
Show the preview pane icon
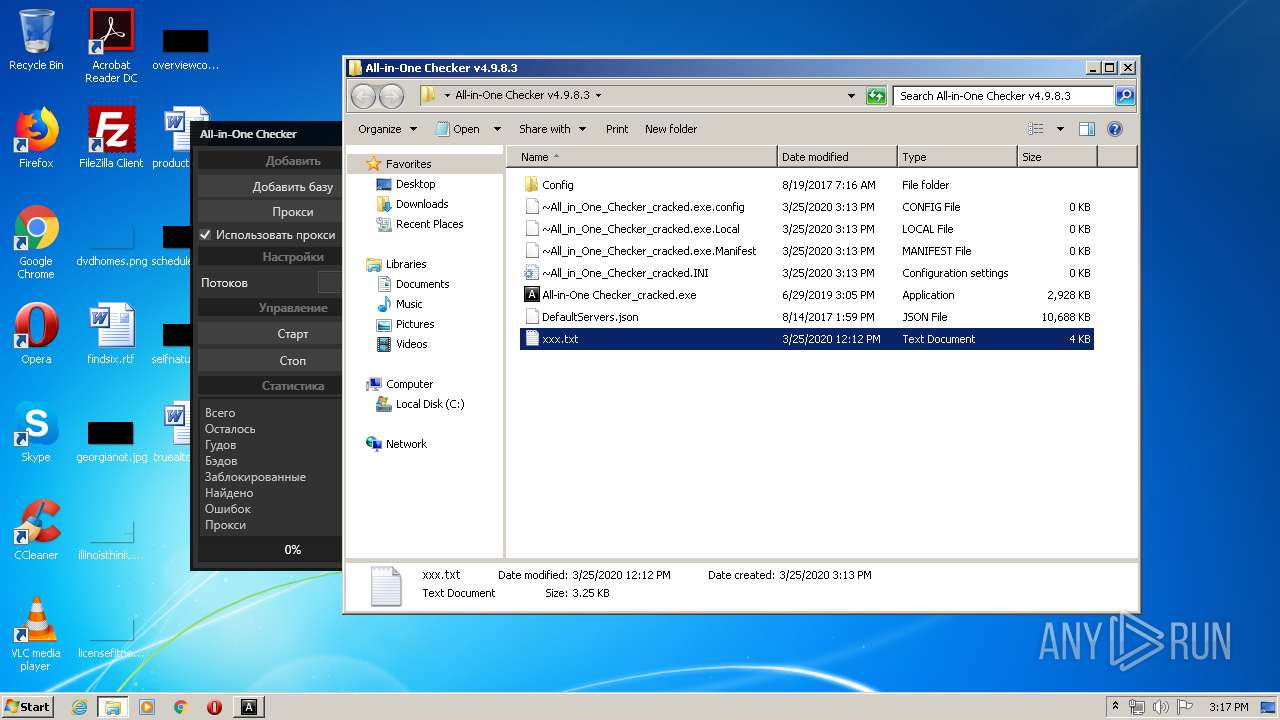(1087, 129)
